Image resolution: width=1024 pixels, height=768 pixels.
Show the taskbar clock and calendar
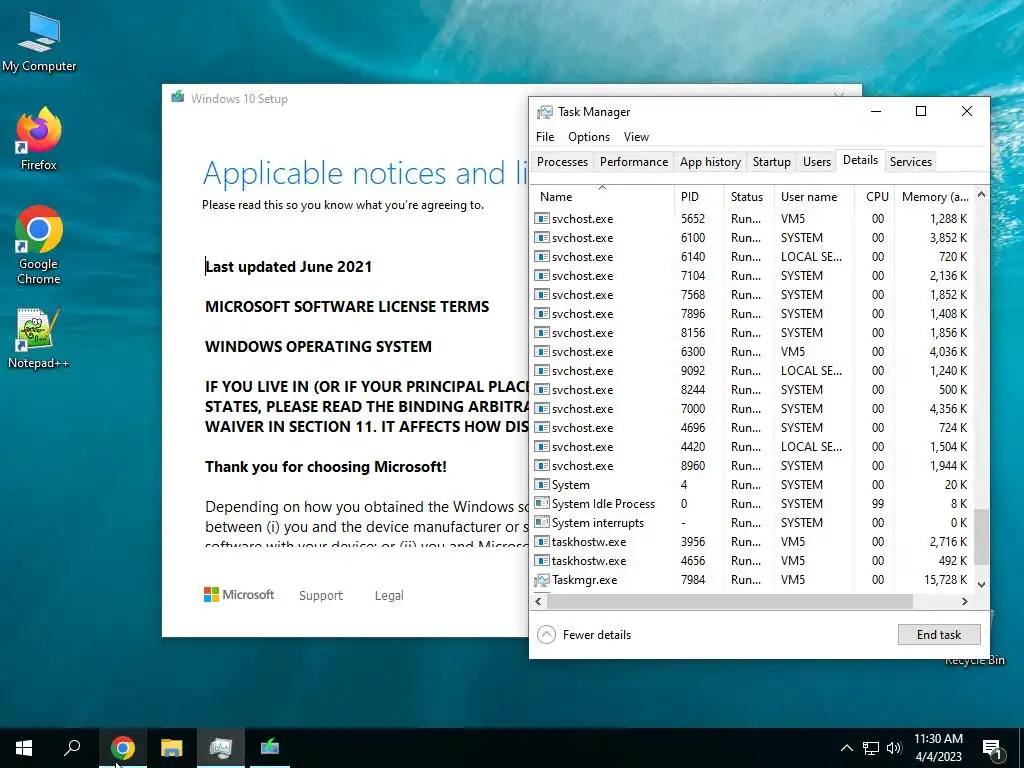(x=938, y=748)
